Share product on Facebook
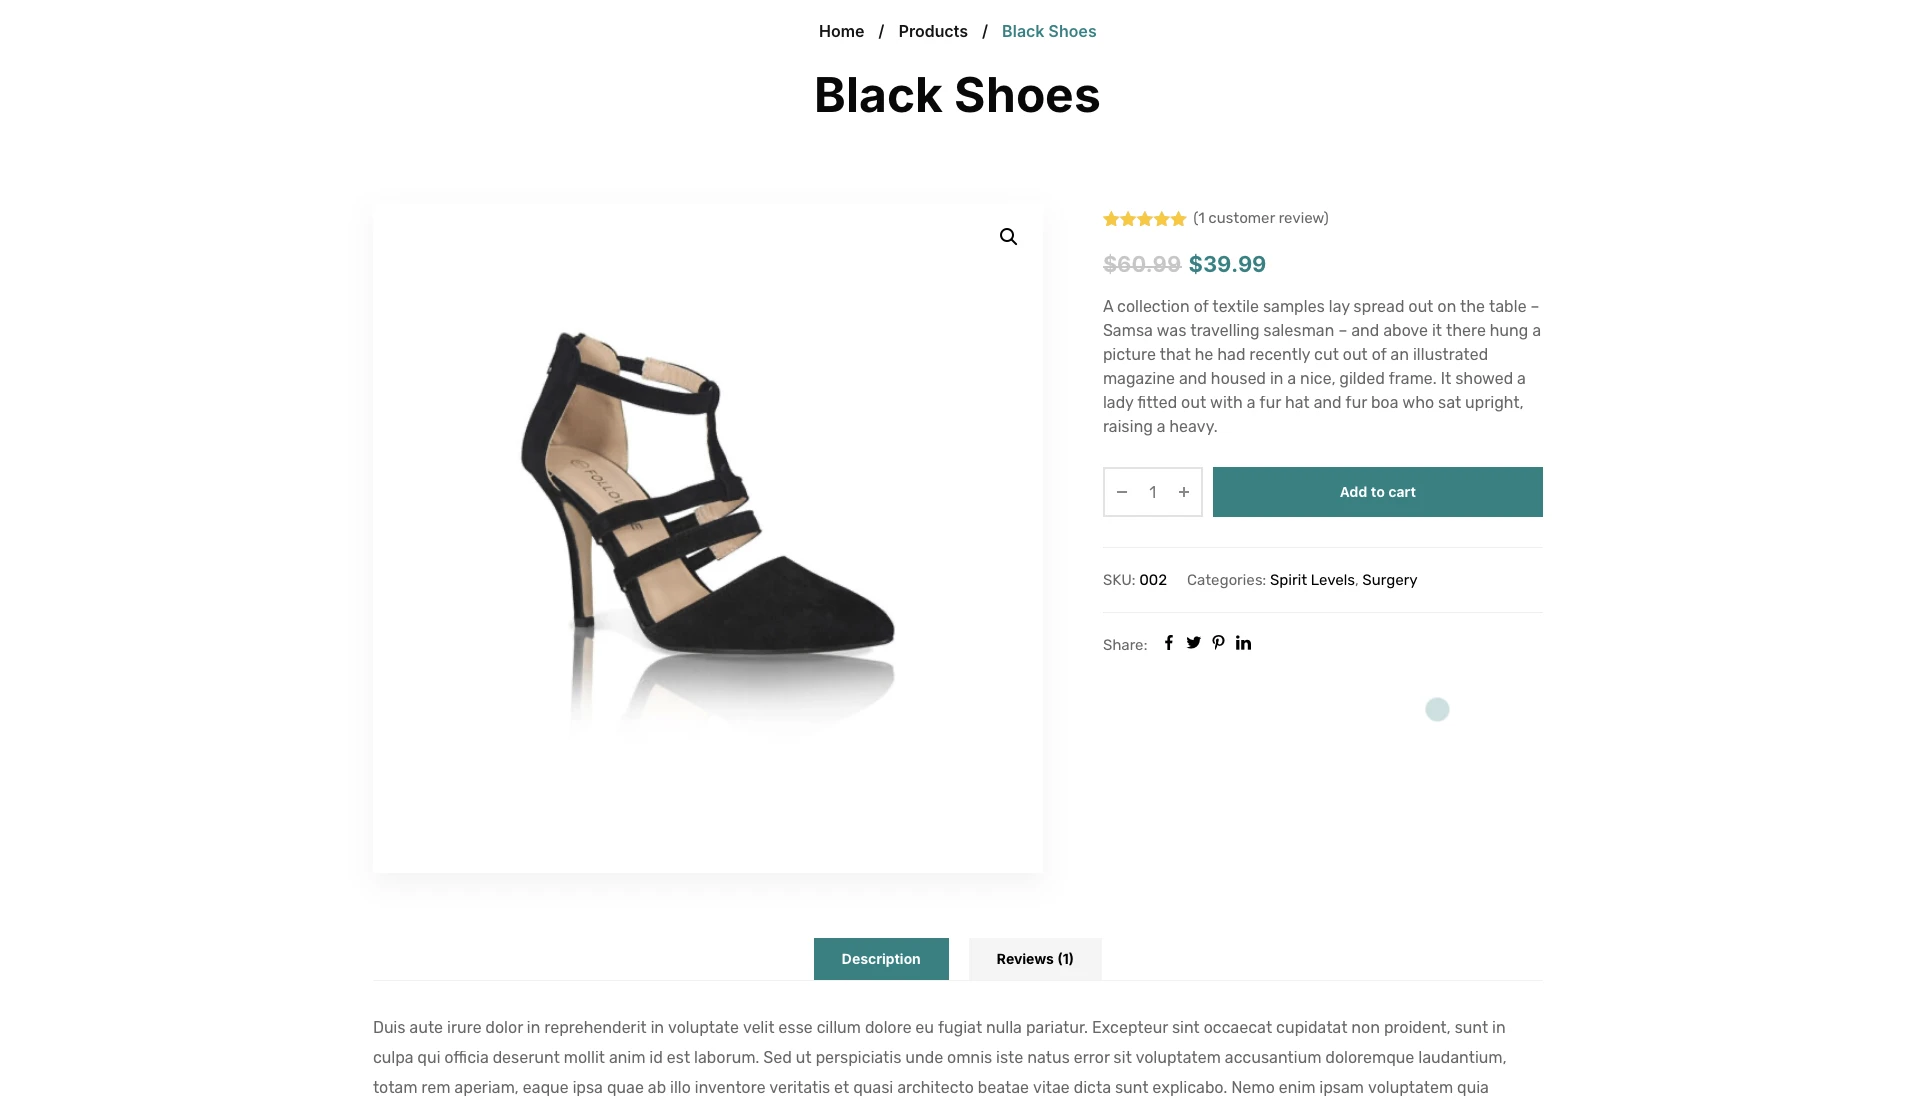The height and width of the screenshot is (1110, 1920). (x=1168, y=643)
